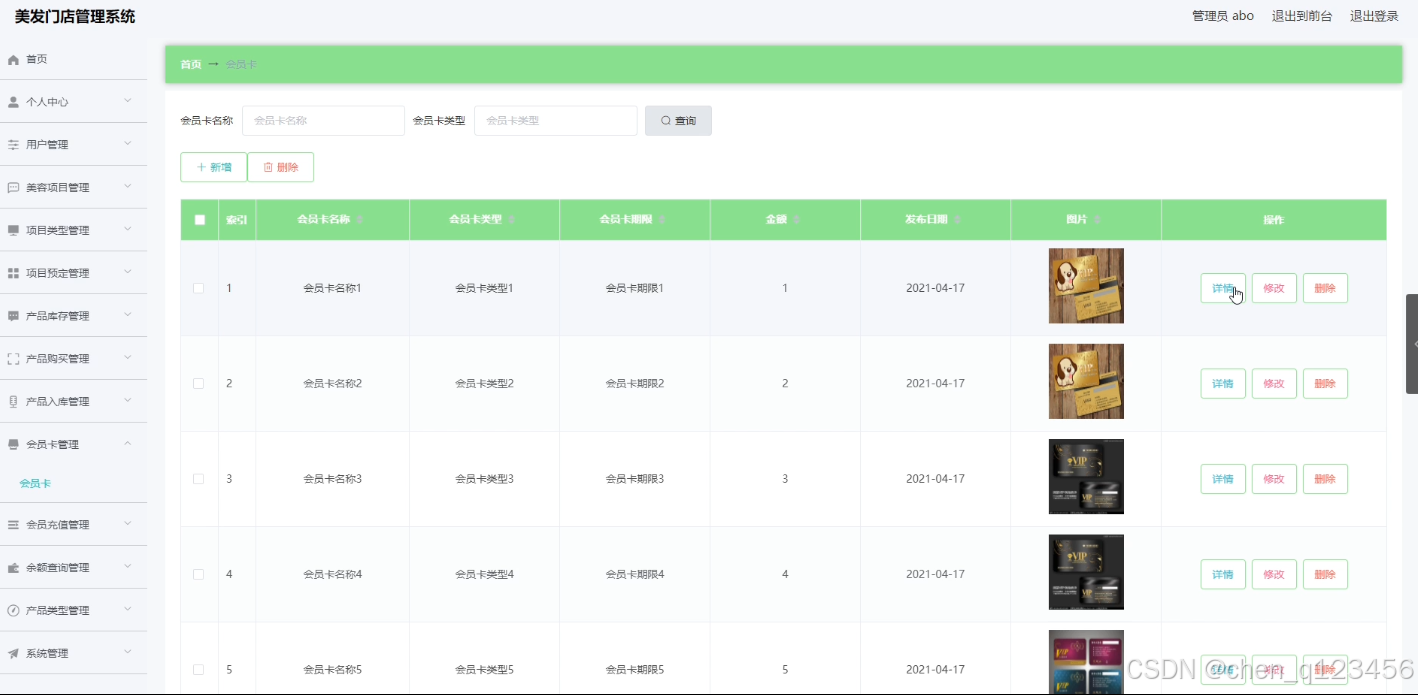Open 产品购买管理 in the sidebar
The width and height of the screenshot is (1418, 695).
tap(73, 359)
